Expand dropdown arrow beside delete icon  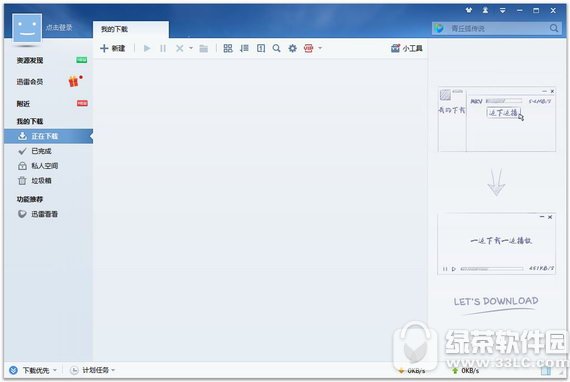coord(191,48)
